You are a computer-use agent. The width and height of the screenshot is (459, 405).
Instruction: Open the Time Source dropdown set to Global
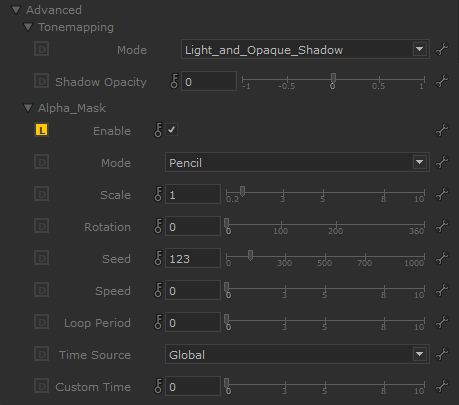[297, 354]
